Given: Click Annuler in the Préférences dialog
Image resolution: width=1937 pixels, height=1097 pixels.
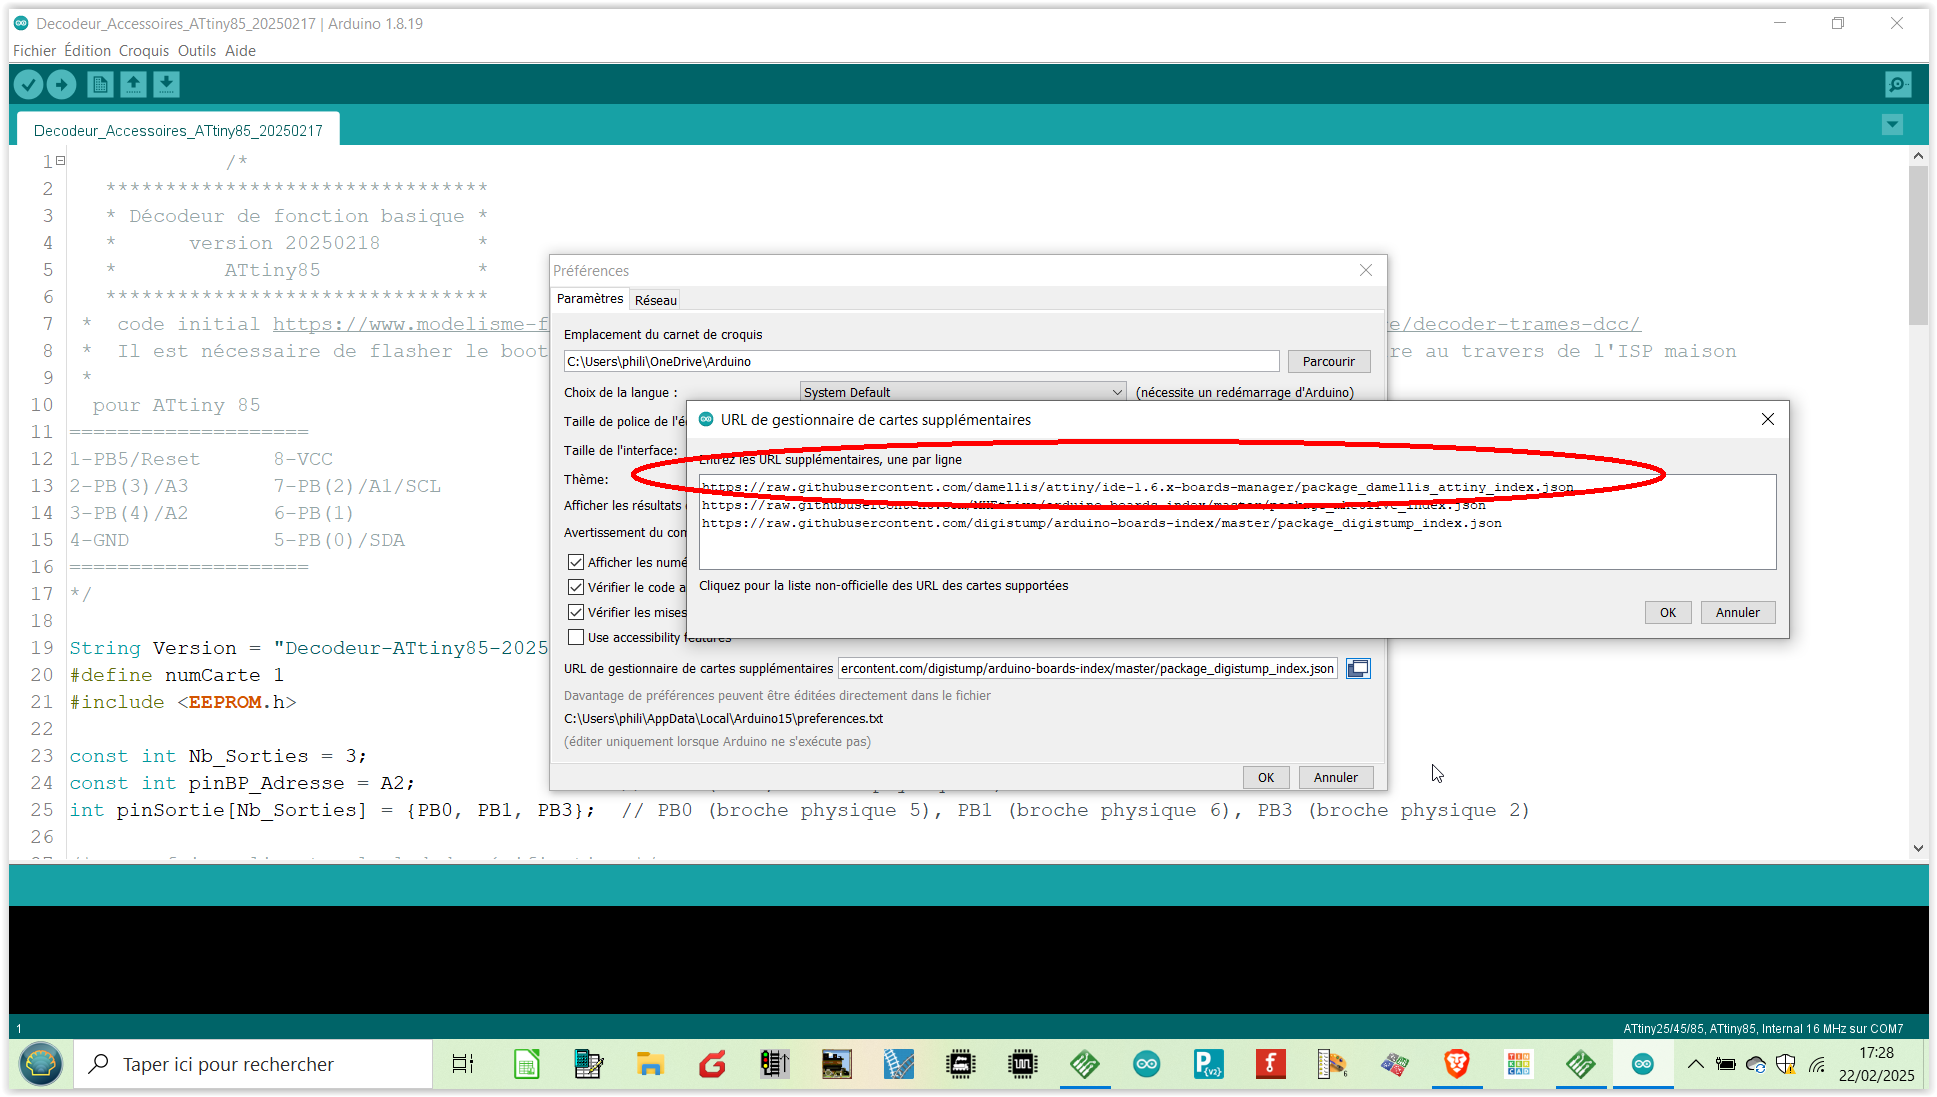Looking at the screenshot, I should click(x=1336, y=777).
